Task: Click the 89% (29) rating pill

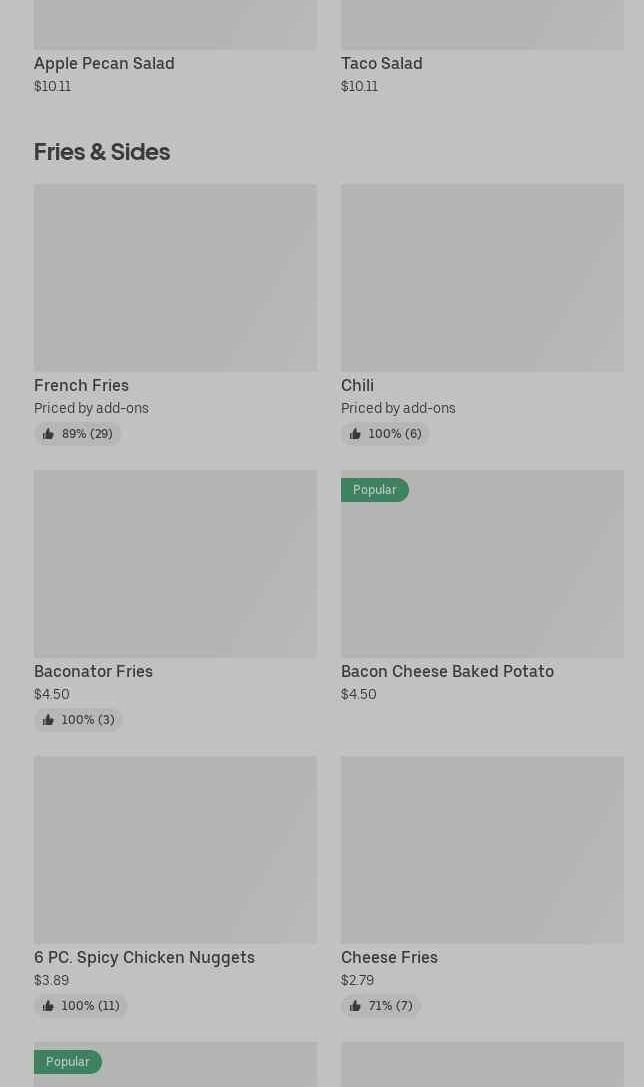Action: [78, 434]
